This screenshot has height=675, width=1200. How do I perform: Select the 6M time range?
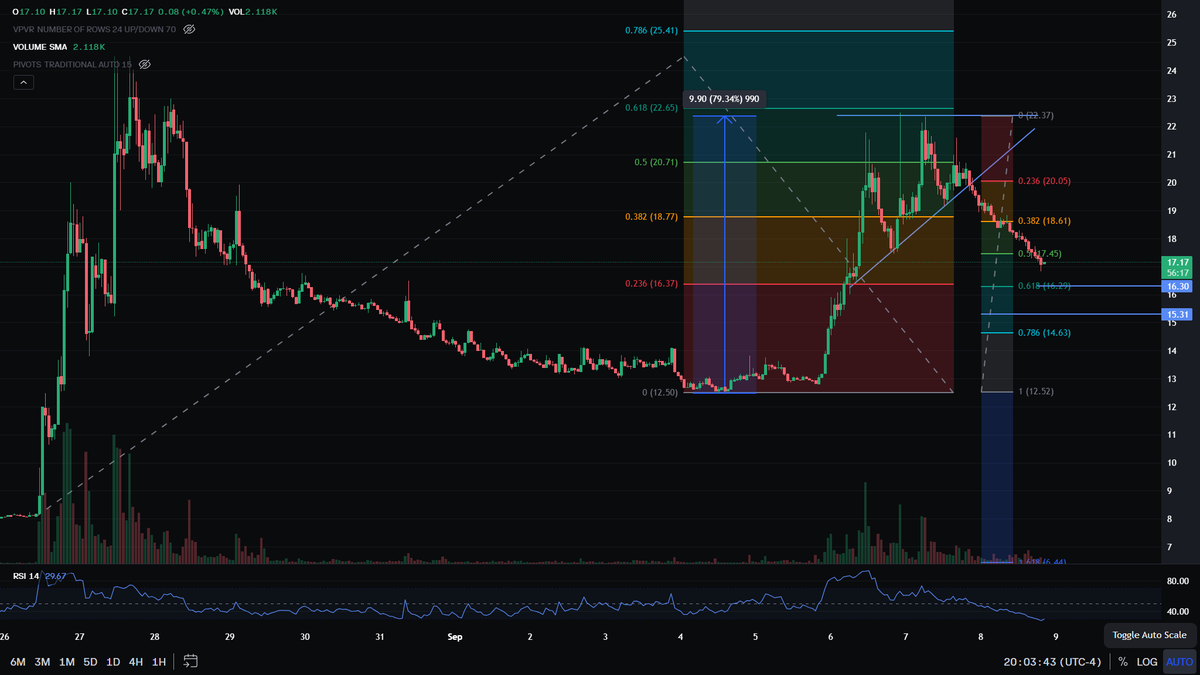[18, 661]
